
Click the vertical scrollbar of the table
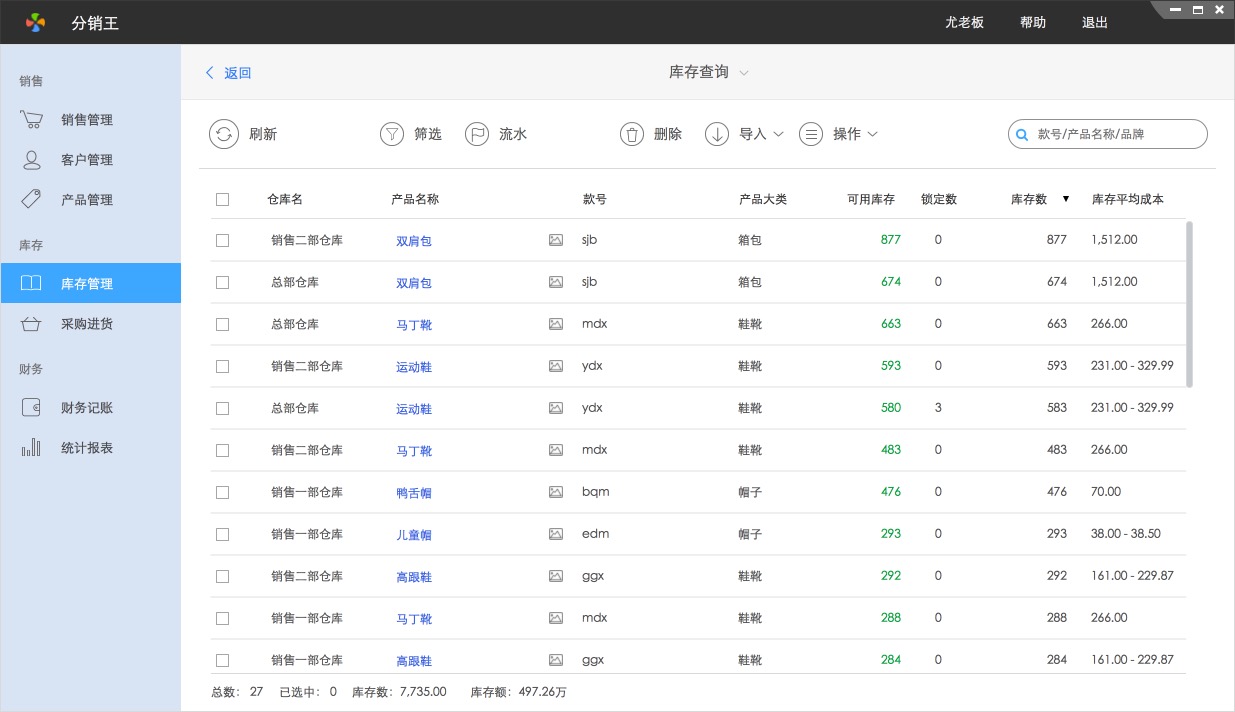[x=1189, y=304]
